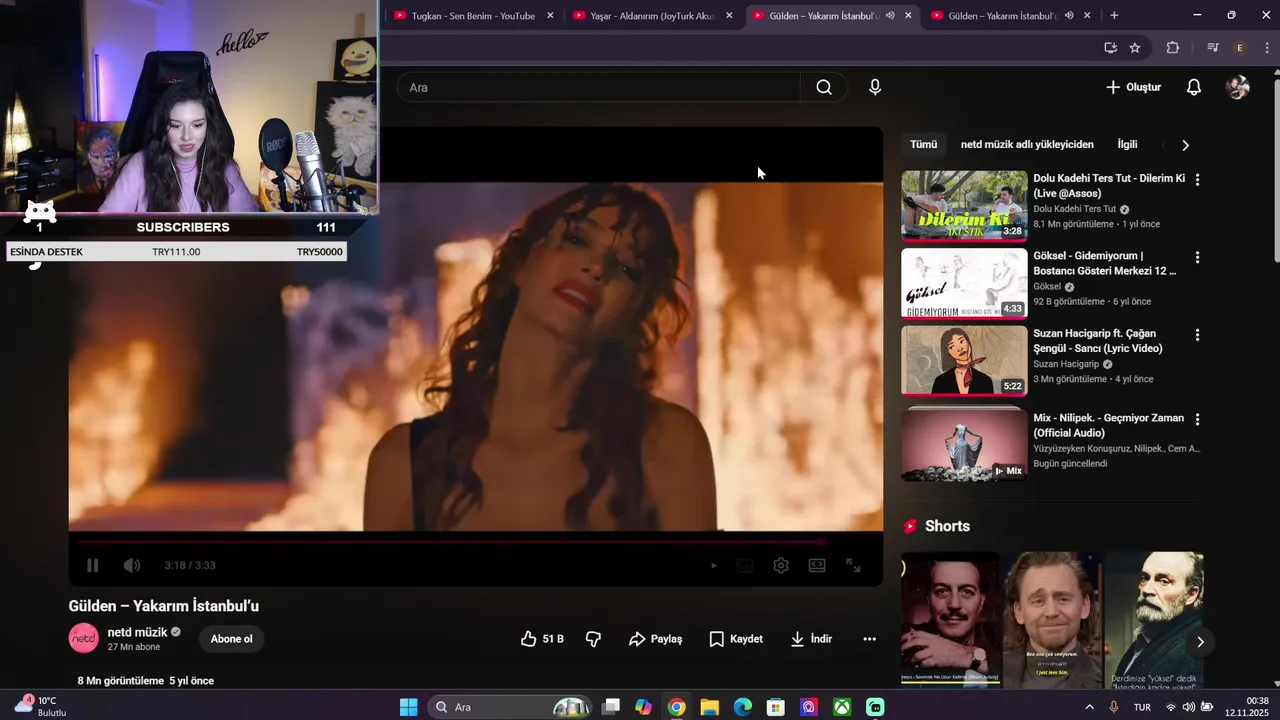Focus the Ara search field
Viewport: 1280px width, 720px height.
(598, 87)
